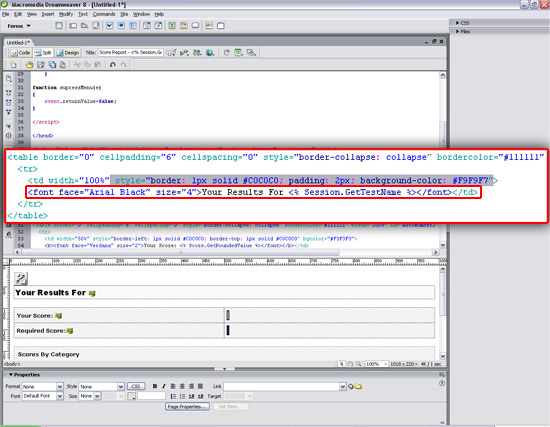This screenshot has width=550, height=427.
Task: Open the Format dropdown in Properties
Action: [x=60, y=387]
